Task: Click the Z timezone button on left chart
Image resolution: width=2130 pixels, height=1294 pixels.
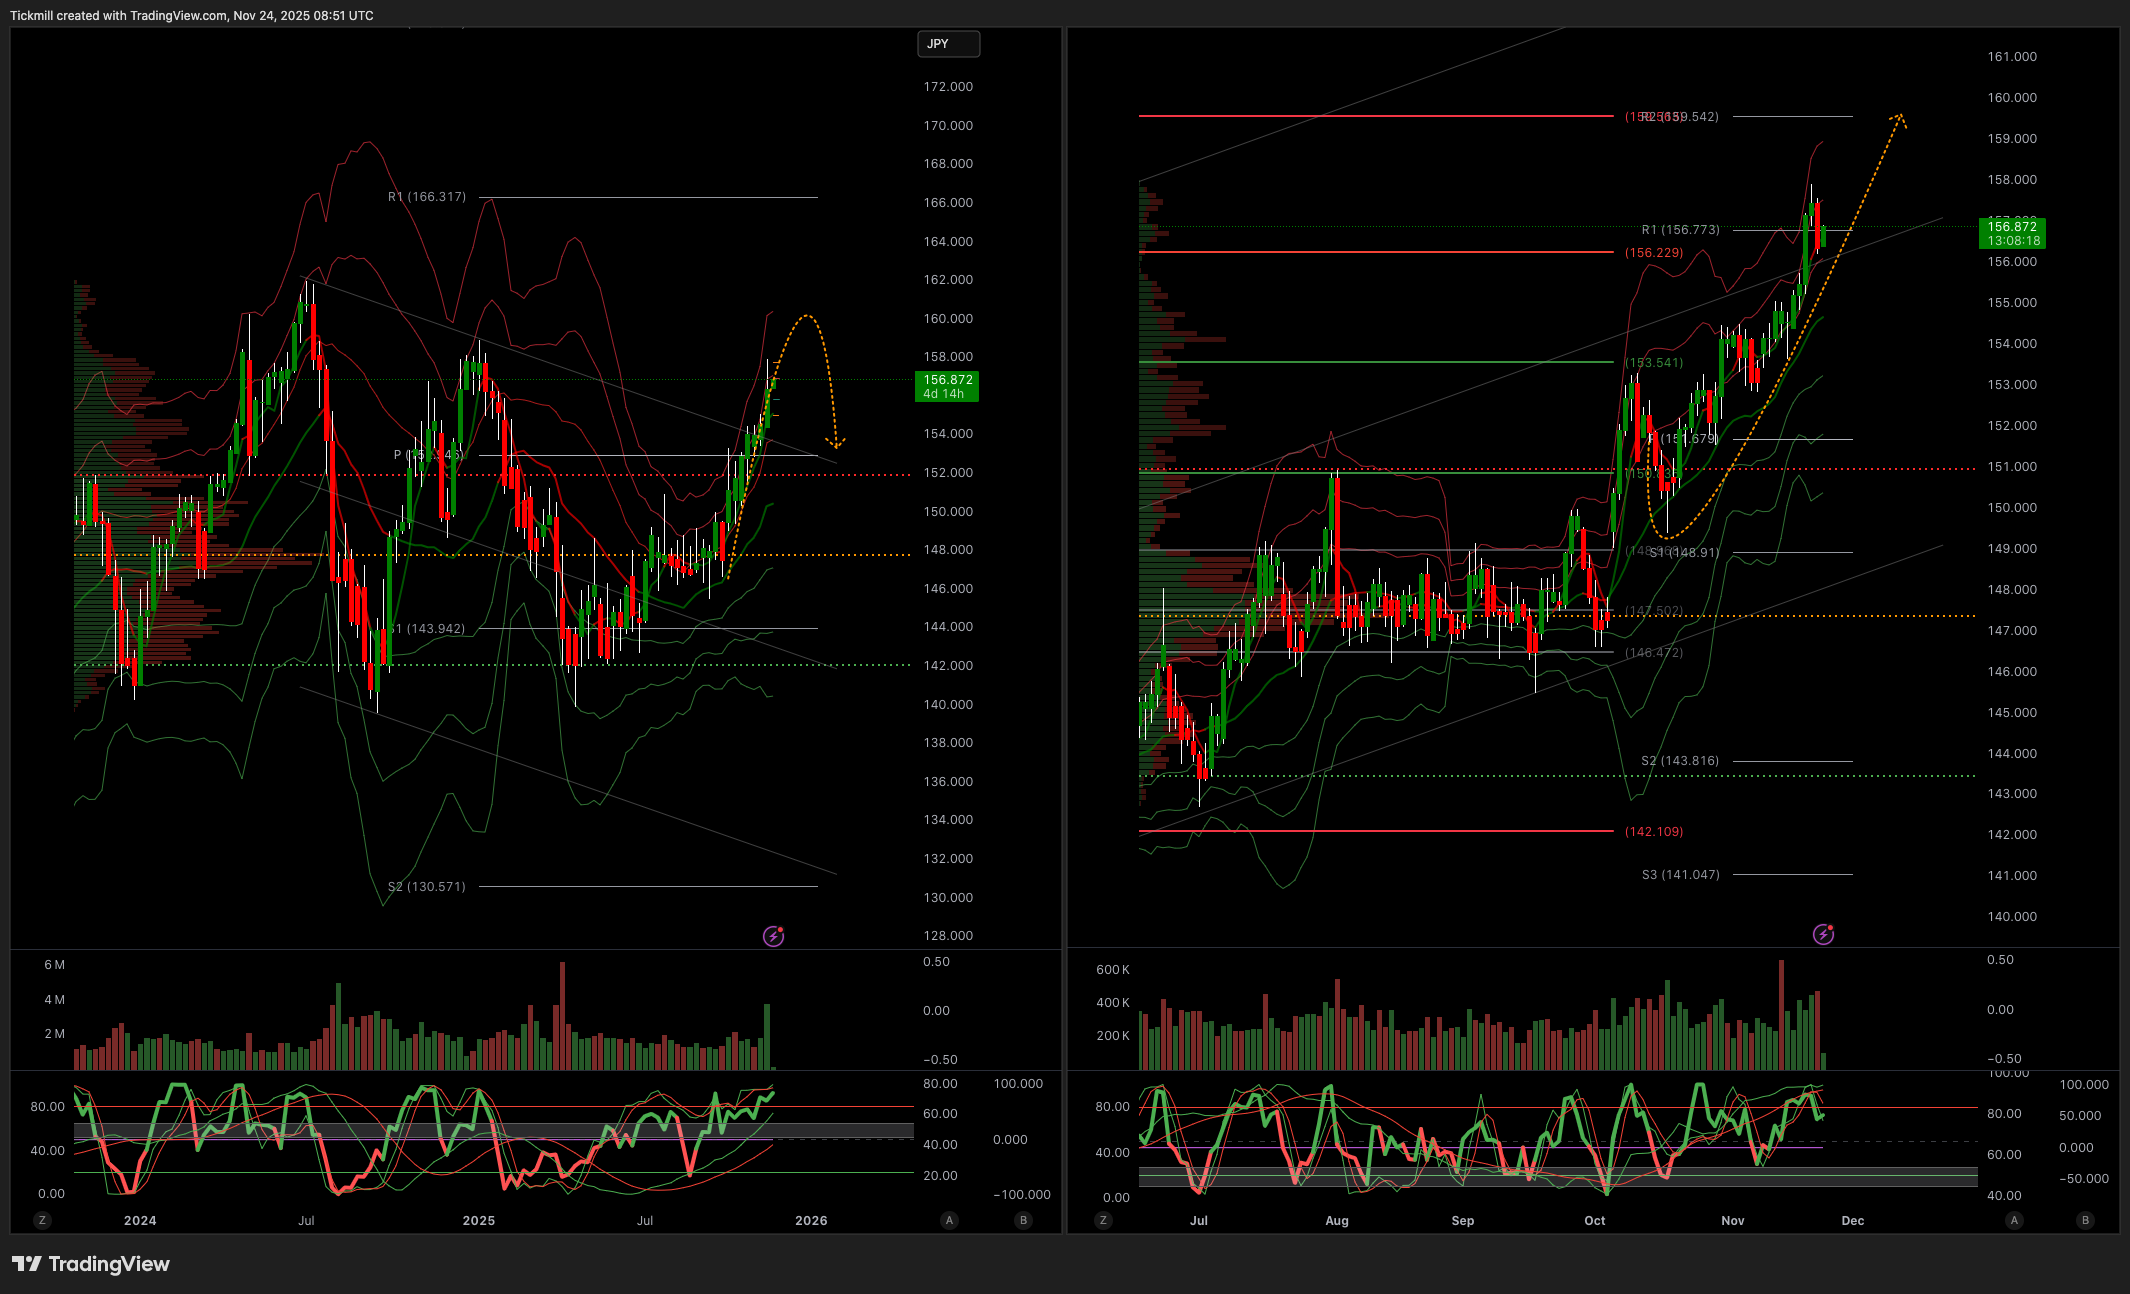Action: [41, 1220]
